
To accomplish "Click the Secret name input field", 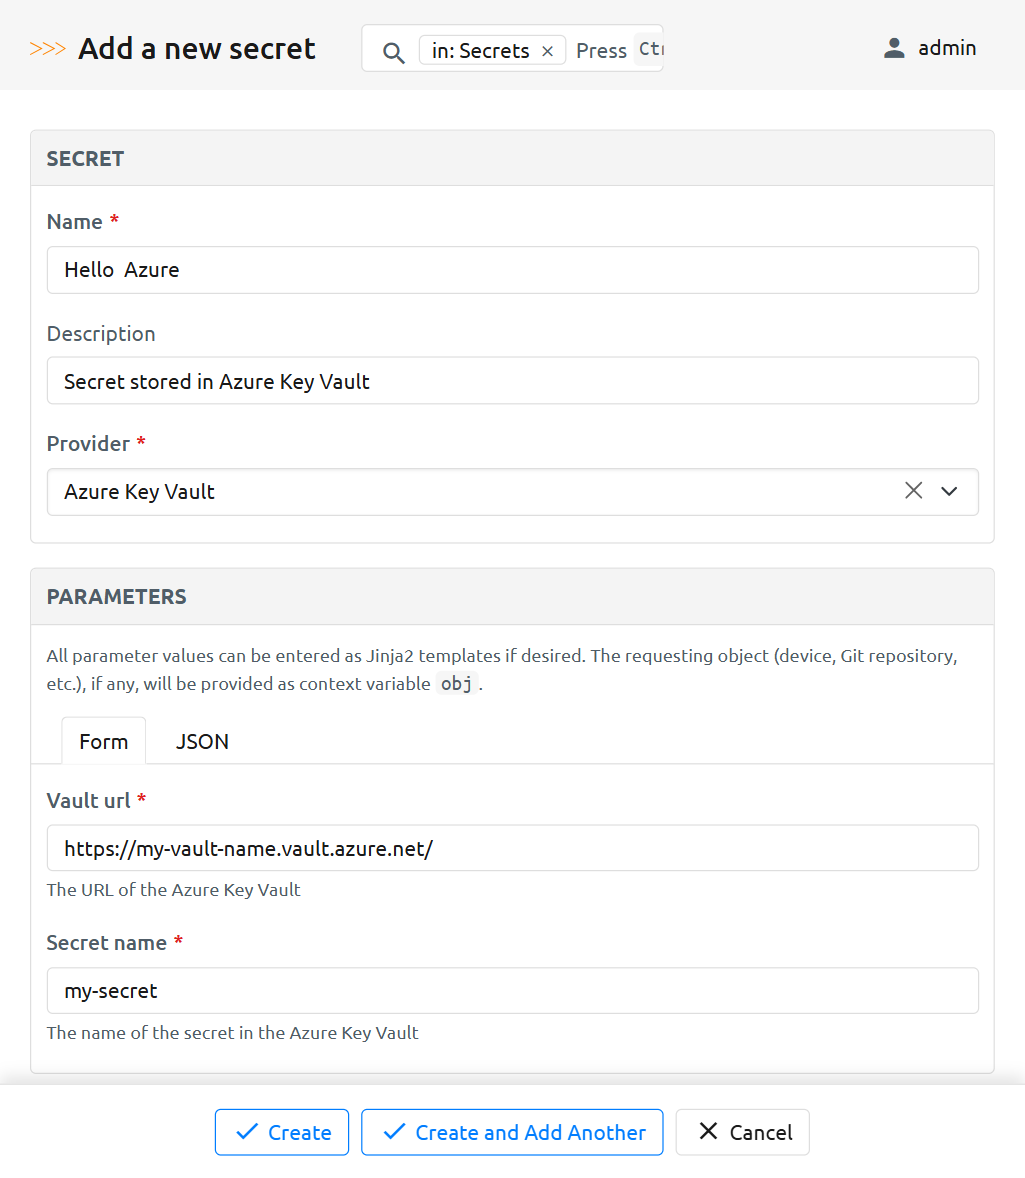I will (512, 990).
